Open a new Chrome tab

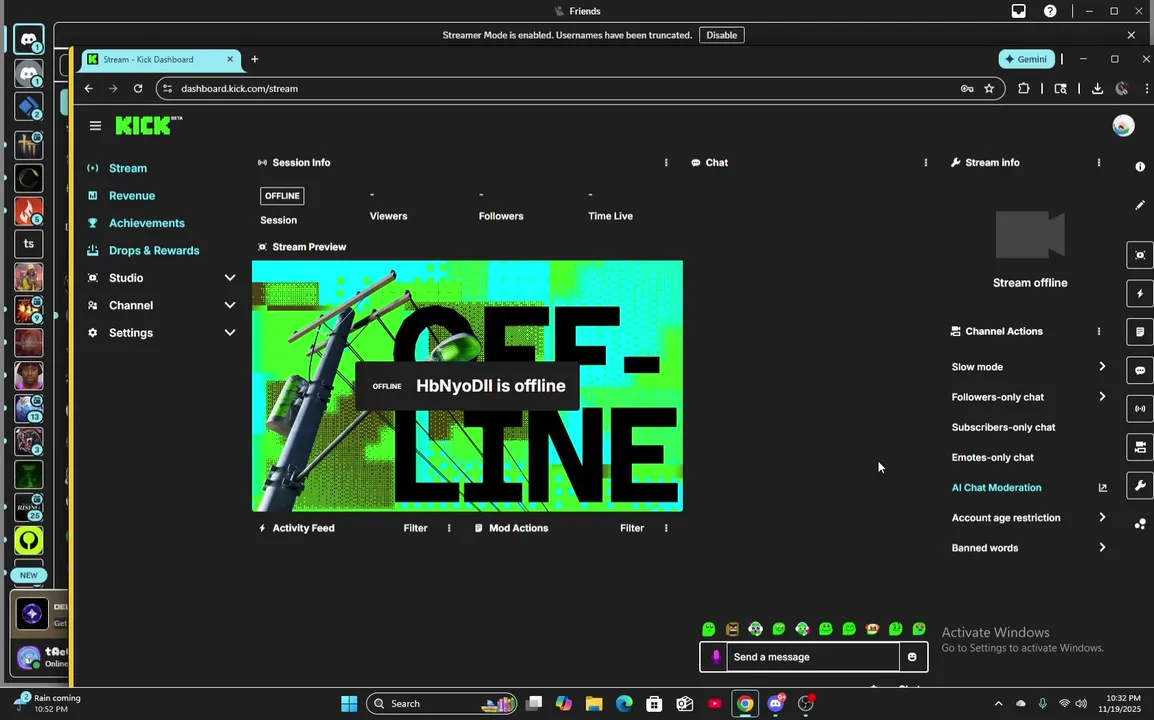coord(255,59)
